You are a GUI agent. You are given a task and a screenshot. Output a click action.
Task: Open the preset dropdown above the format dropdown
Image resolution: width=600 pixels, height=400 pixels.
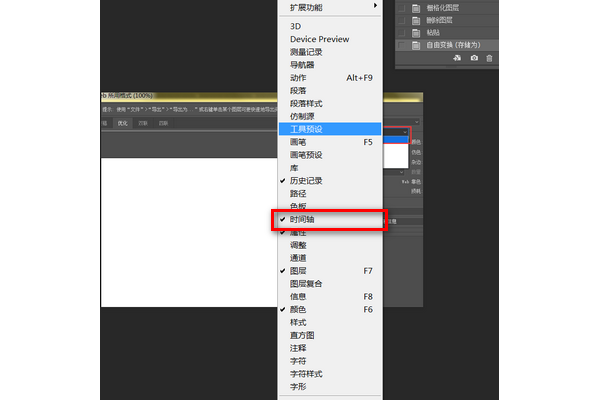[x=416, y=122]
